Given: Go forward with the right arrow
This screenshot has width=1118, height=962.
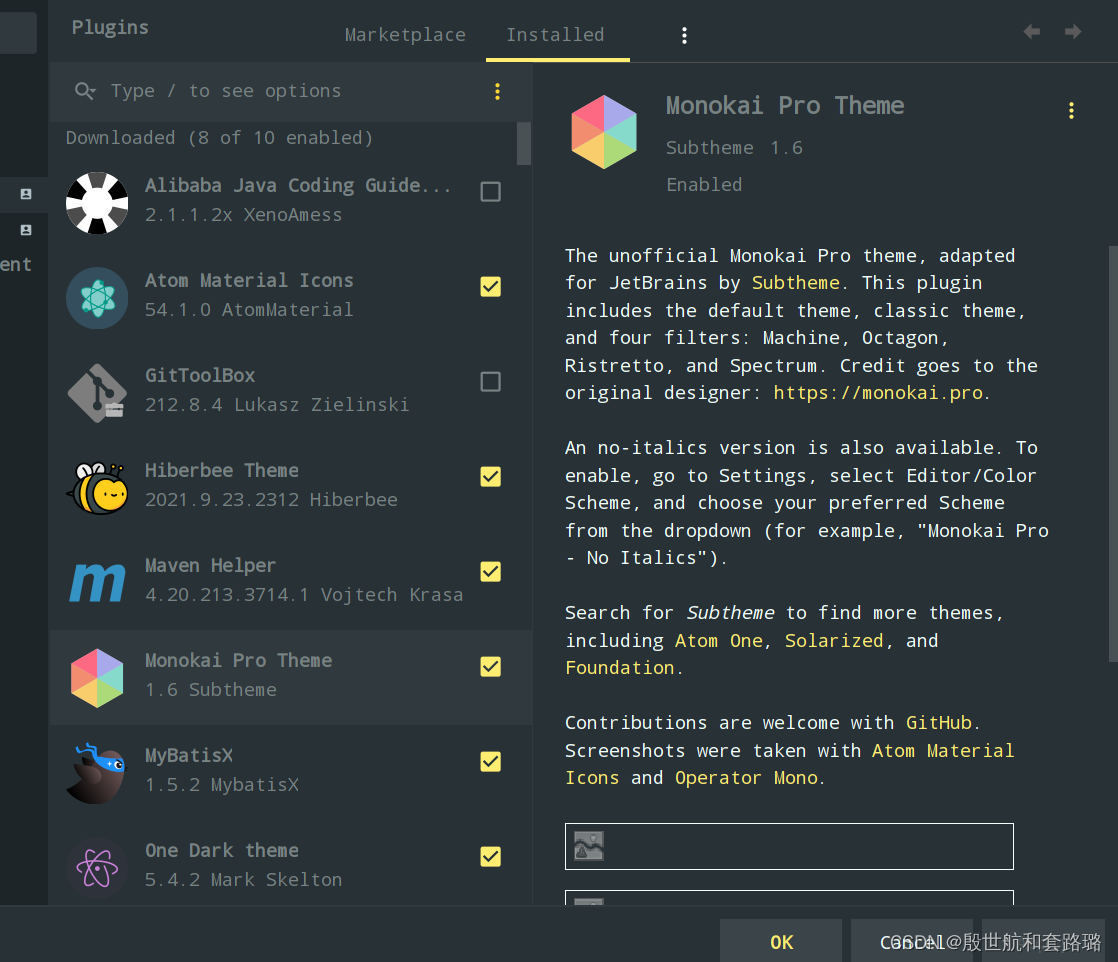Looking at the screenshot, I should (x=1072, y=31).
